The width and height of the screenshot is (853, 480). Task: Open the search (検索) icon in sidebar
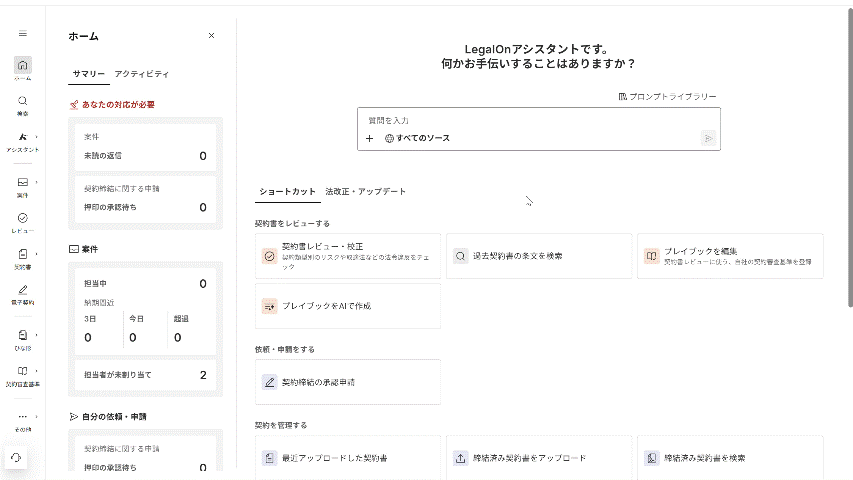coord(22,101)
